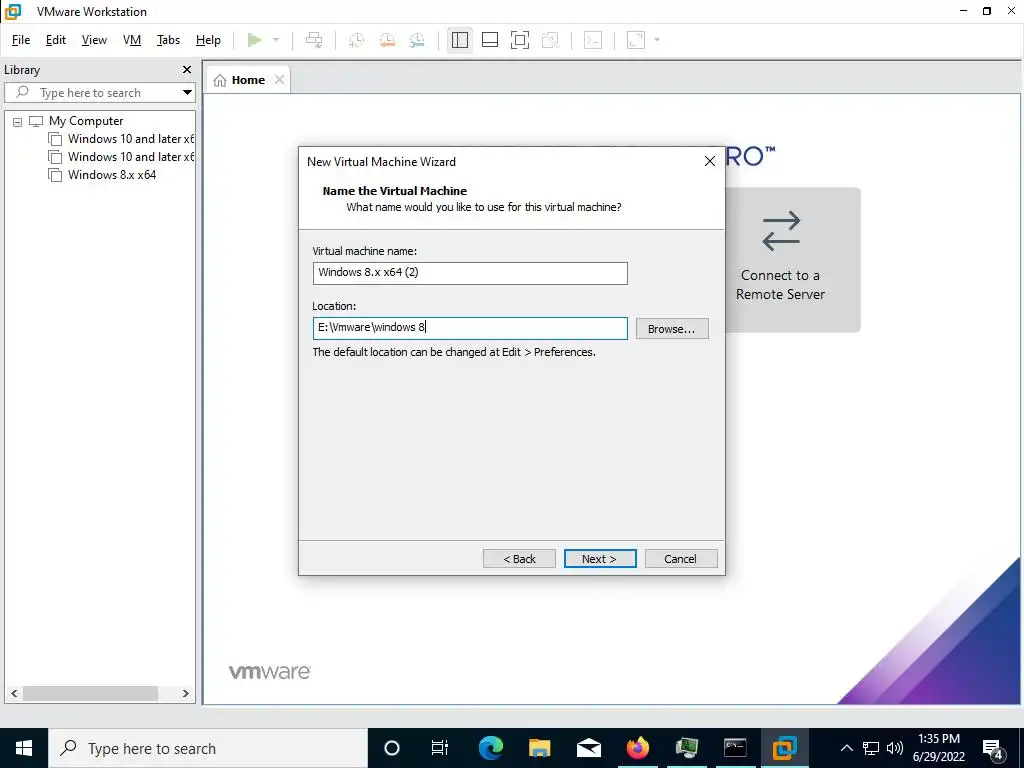Click the monitor app icon left of Command Prompt
Viewport: 1024px width, 768px height.
686,748
